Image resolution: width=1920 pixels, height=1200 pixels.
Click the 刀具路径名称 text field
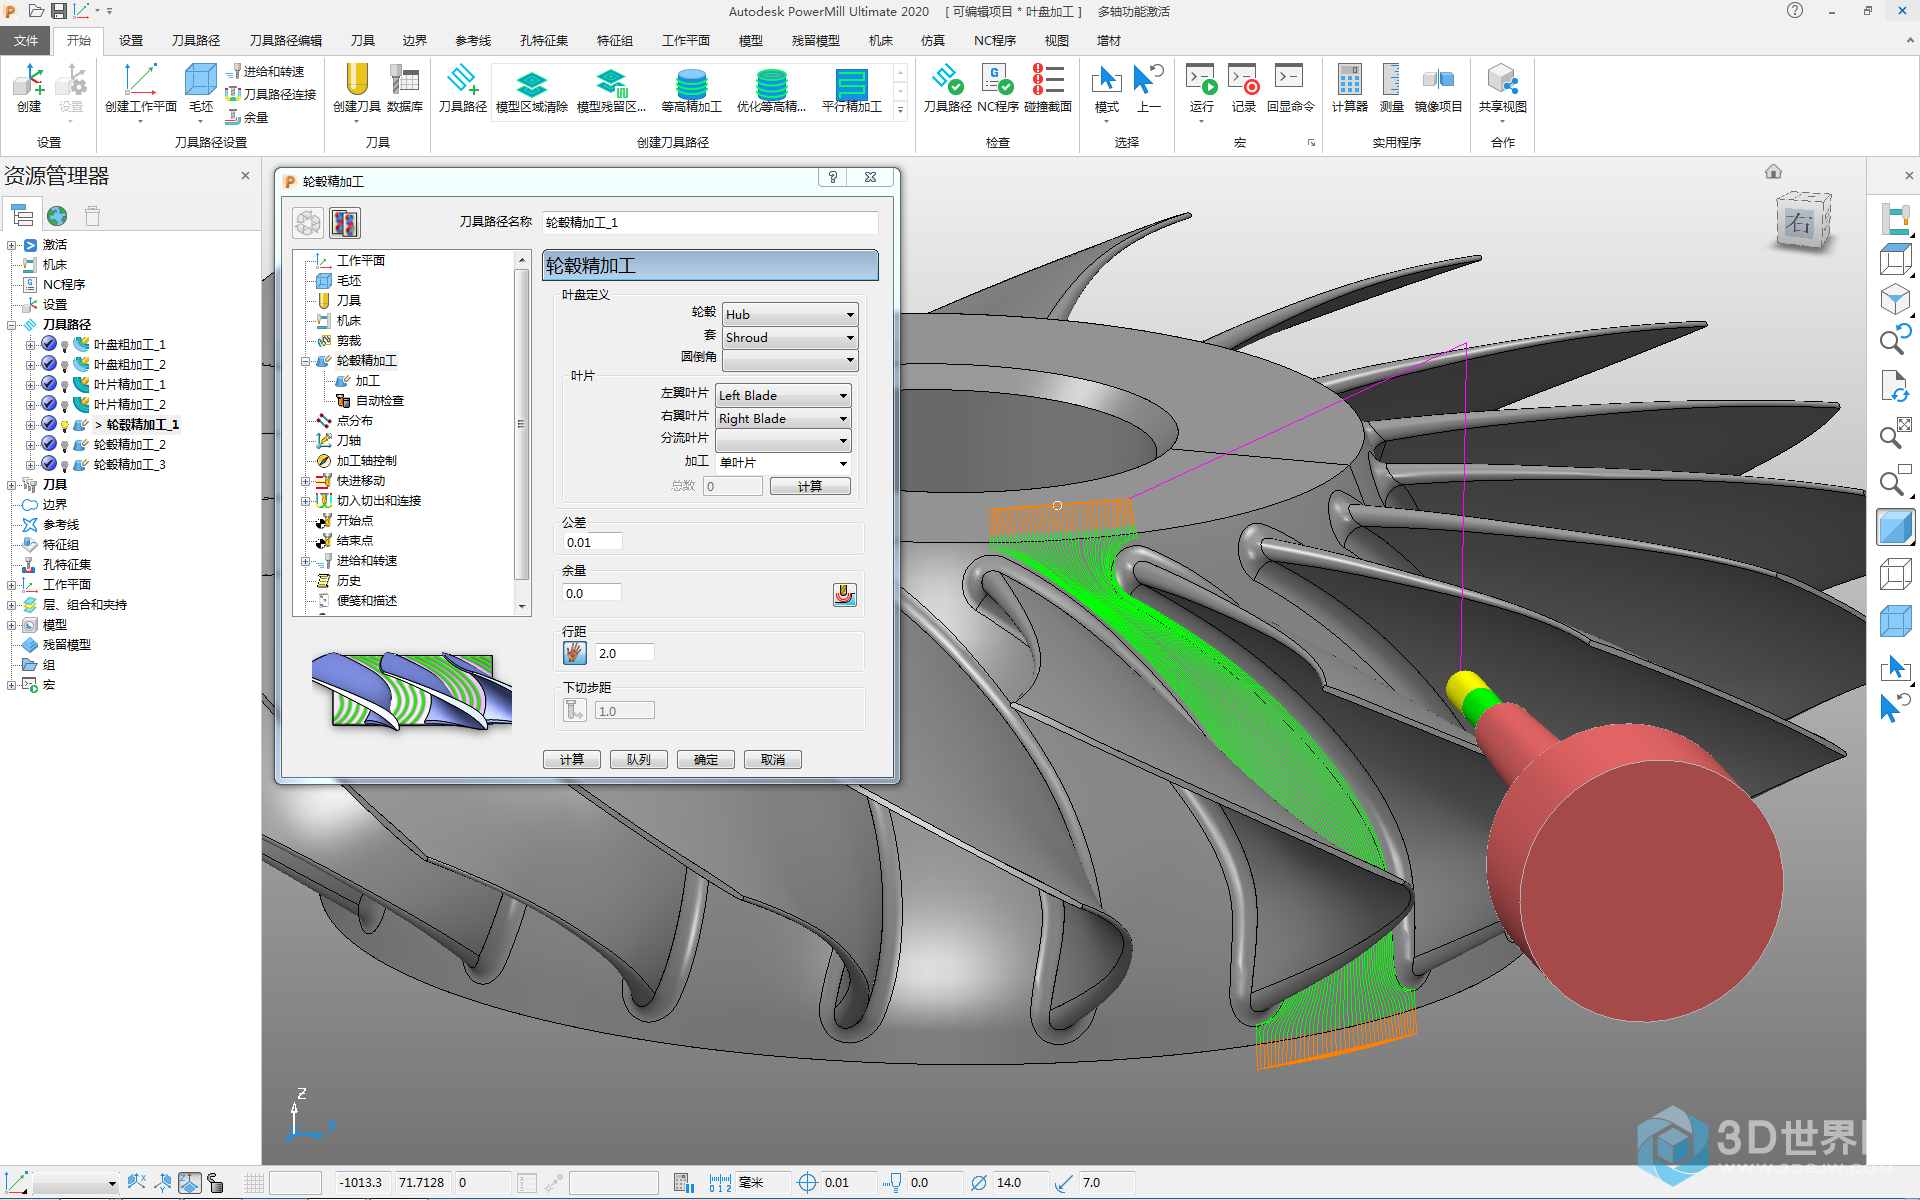click(x=710, y=222)
